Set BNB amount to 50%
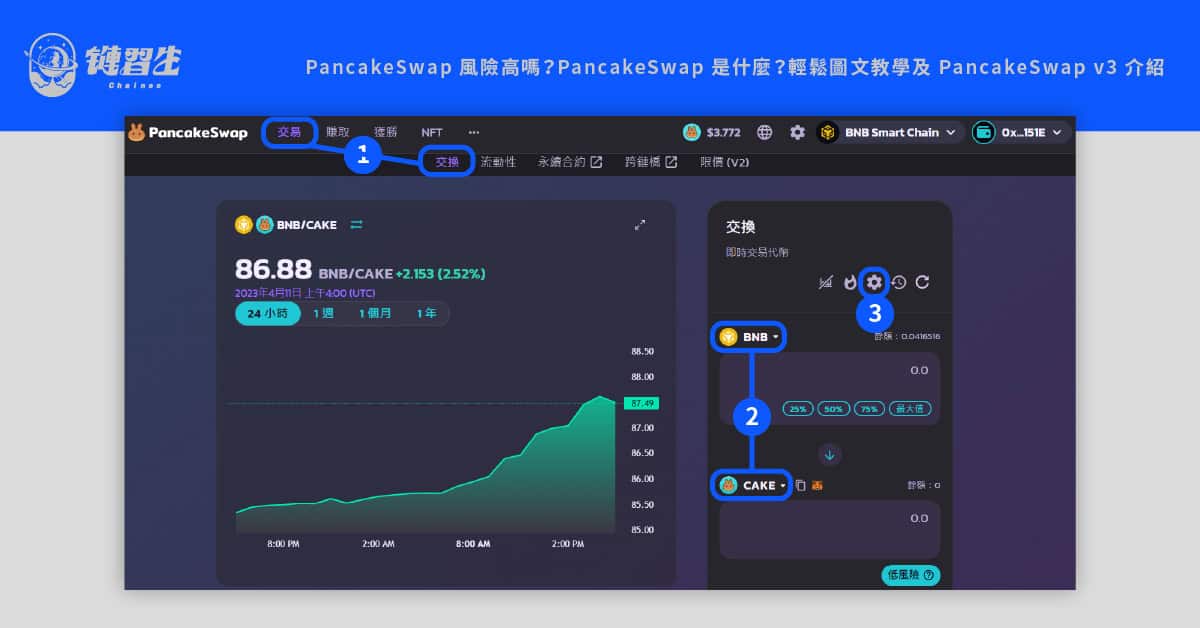 (833, 409)
